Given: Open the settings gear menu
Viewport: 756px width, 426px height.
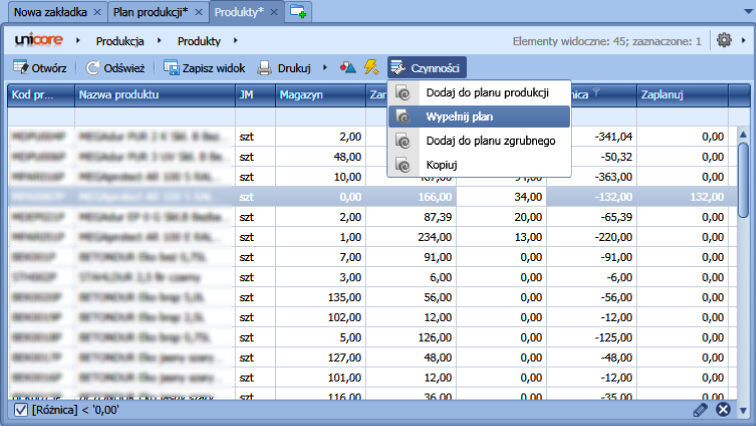Looking at the screenshot, I should point(724,41).
